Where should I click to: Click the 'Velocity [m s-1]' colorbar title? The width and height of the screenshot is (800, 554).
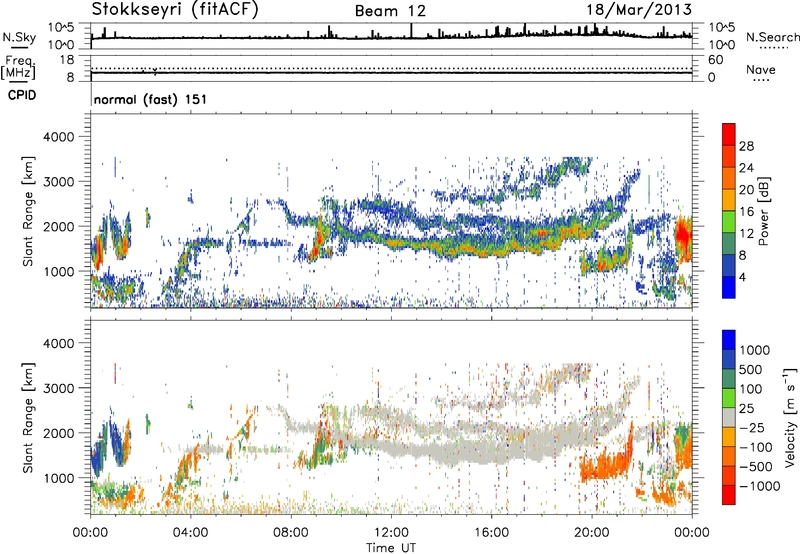[x=790, y=417]
